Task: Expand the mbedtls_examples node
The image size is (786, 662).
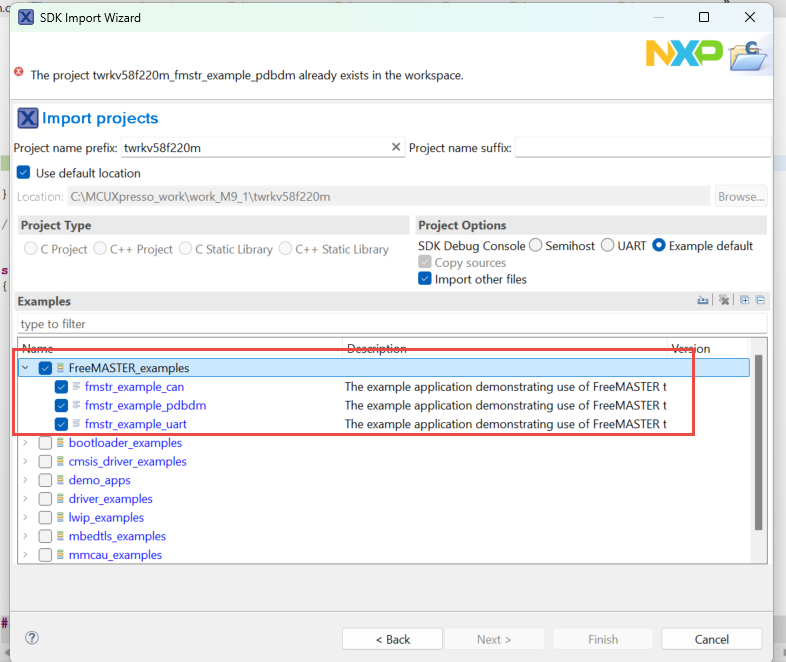Action: [x=25, y=536]
